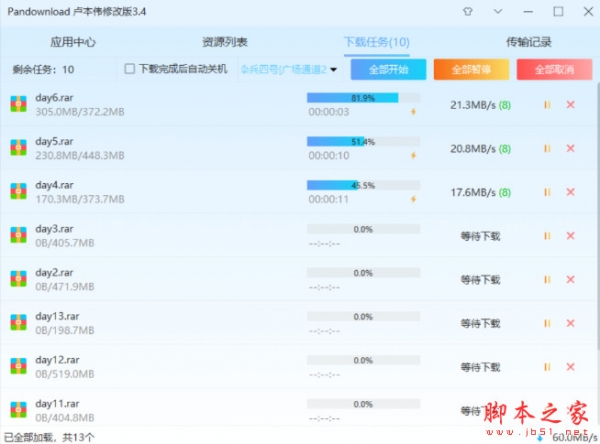This screenshot has width=600, height=444.
Task: Cancel the day12.rar task
Action: pos(571,367)
